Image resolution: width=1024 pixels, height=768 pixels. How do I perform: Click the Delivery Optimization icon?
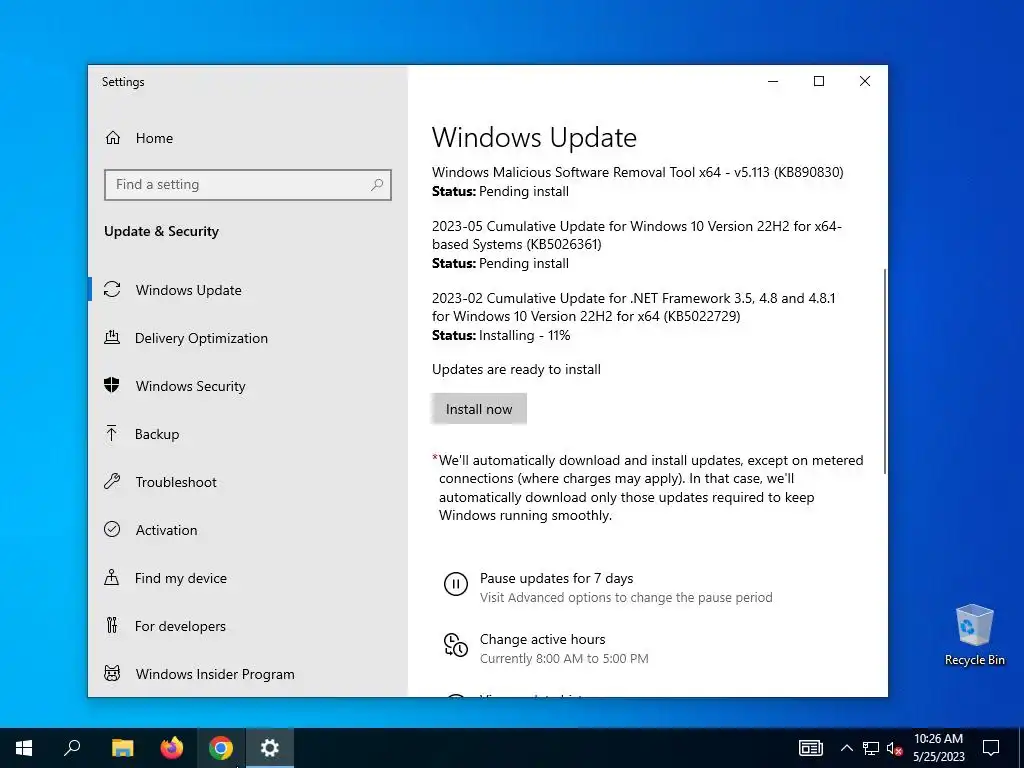[112, 338]
